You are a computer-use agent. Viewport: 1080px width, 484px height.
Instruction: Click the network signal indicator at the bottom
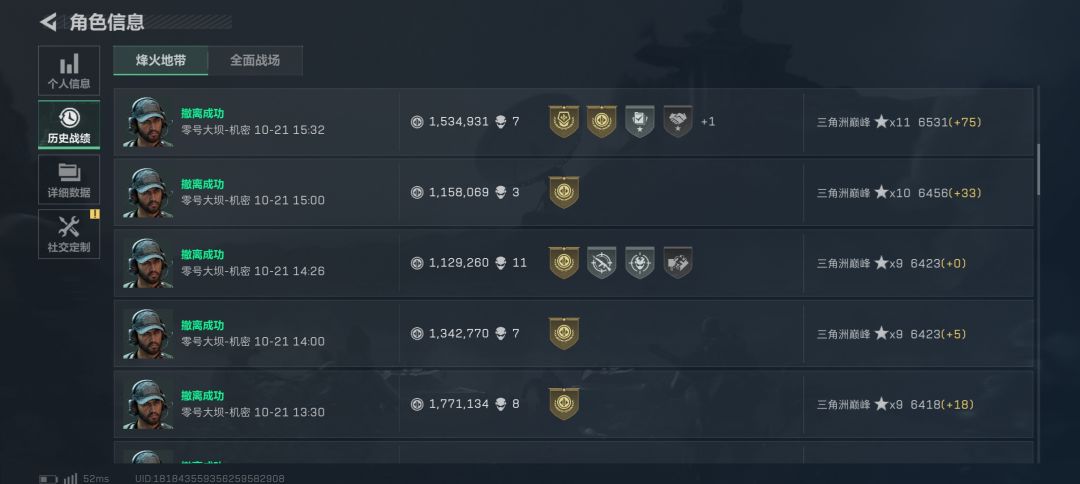(x=70, y=478)
